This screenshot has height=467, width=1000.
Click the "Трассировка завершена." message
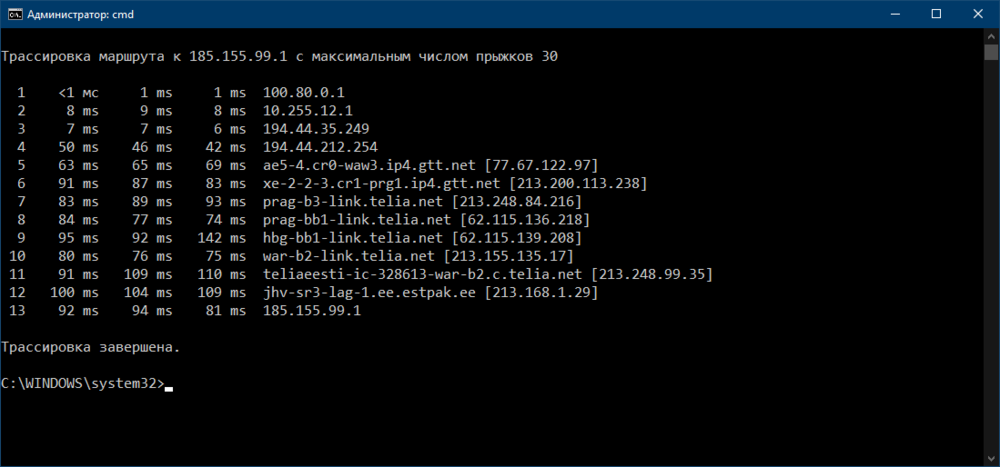[91, 346]
